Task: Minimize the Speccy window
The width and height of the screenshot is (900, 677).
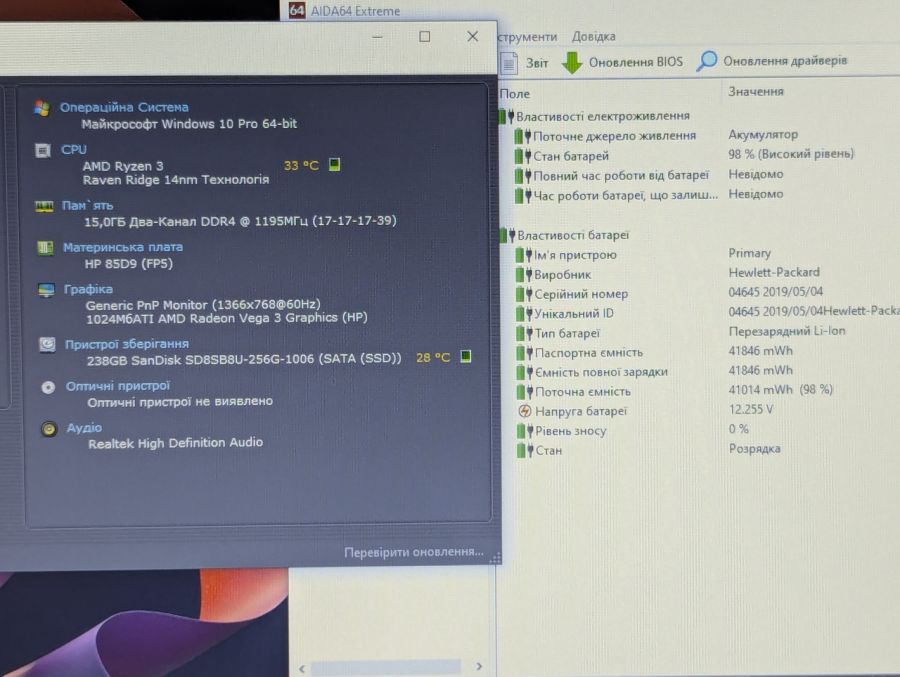Action: 377,37
